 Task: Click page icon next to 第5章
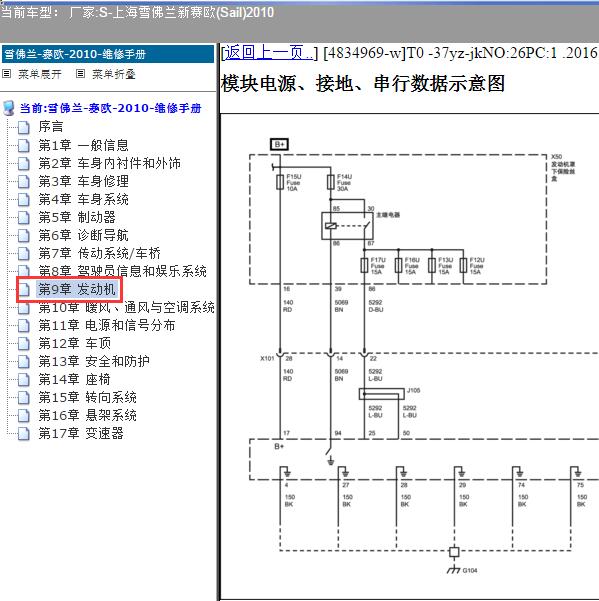(24, 218)
